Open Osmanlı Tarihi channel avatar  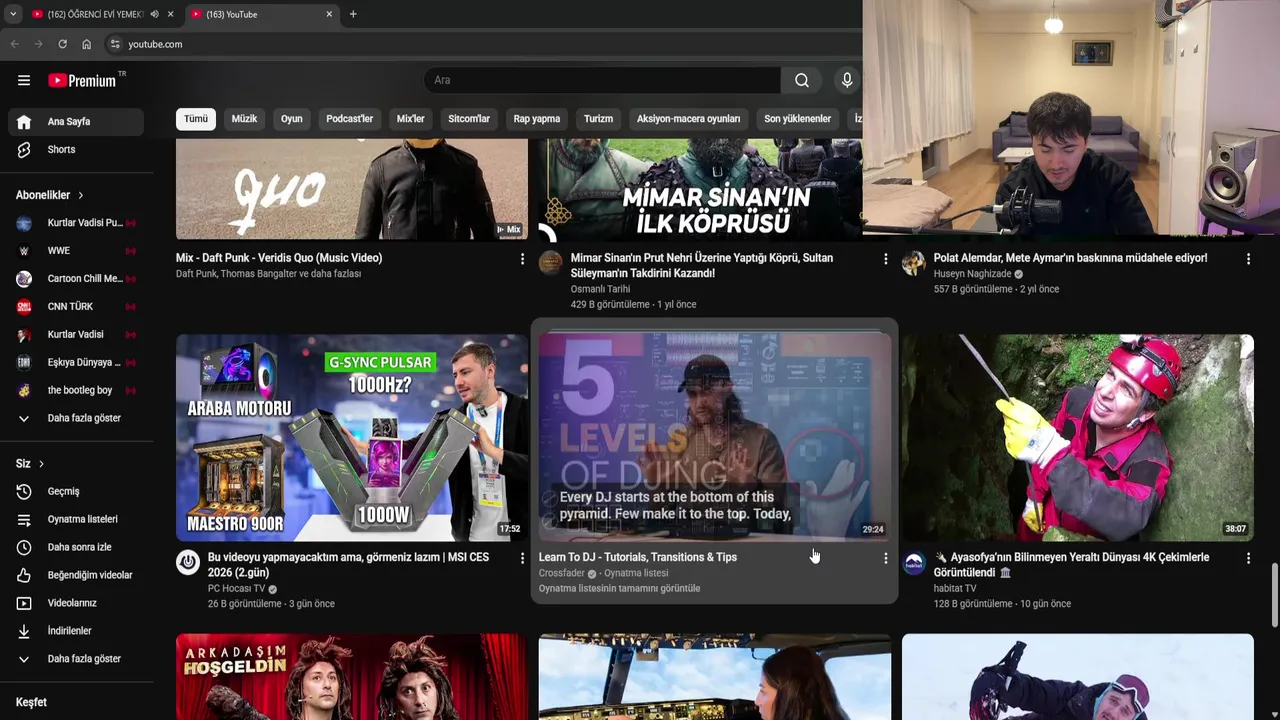tap(551, 263)
